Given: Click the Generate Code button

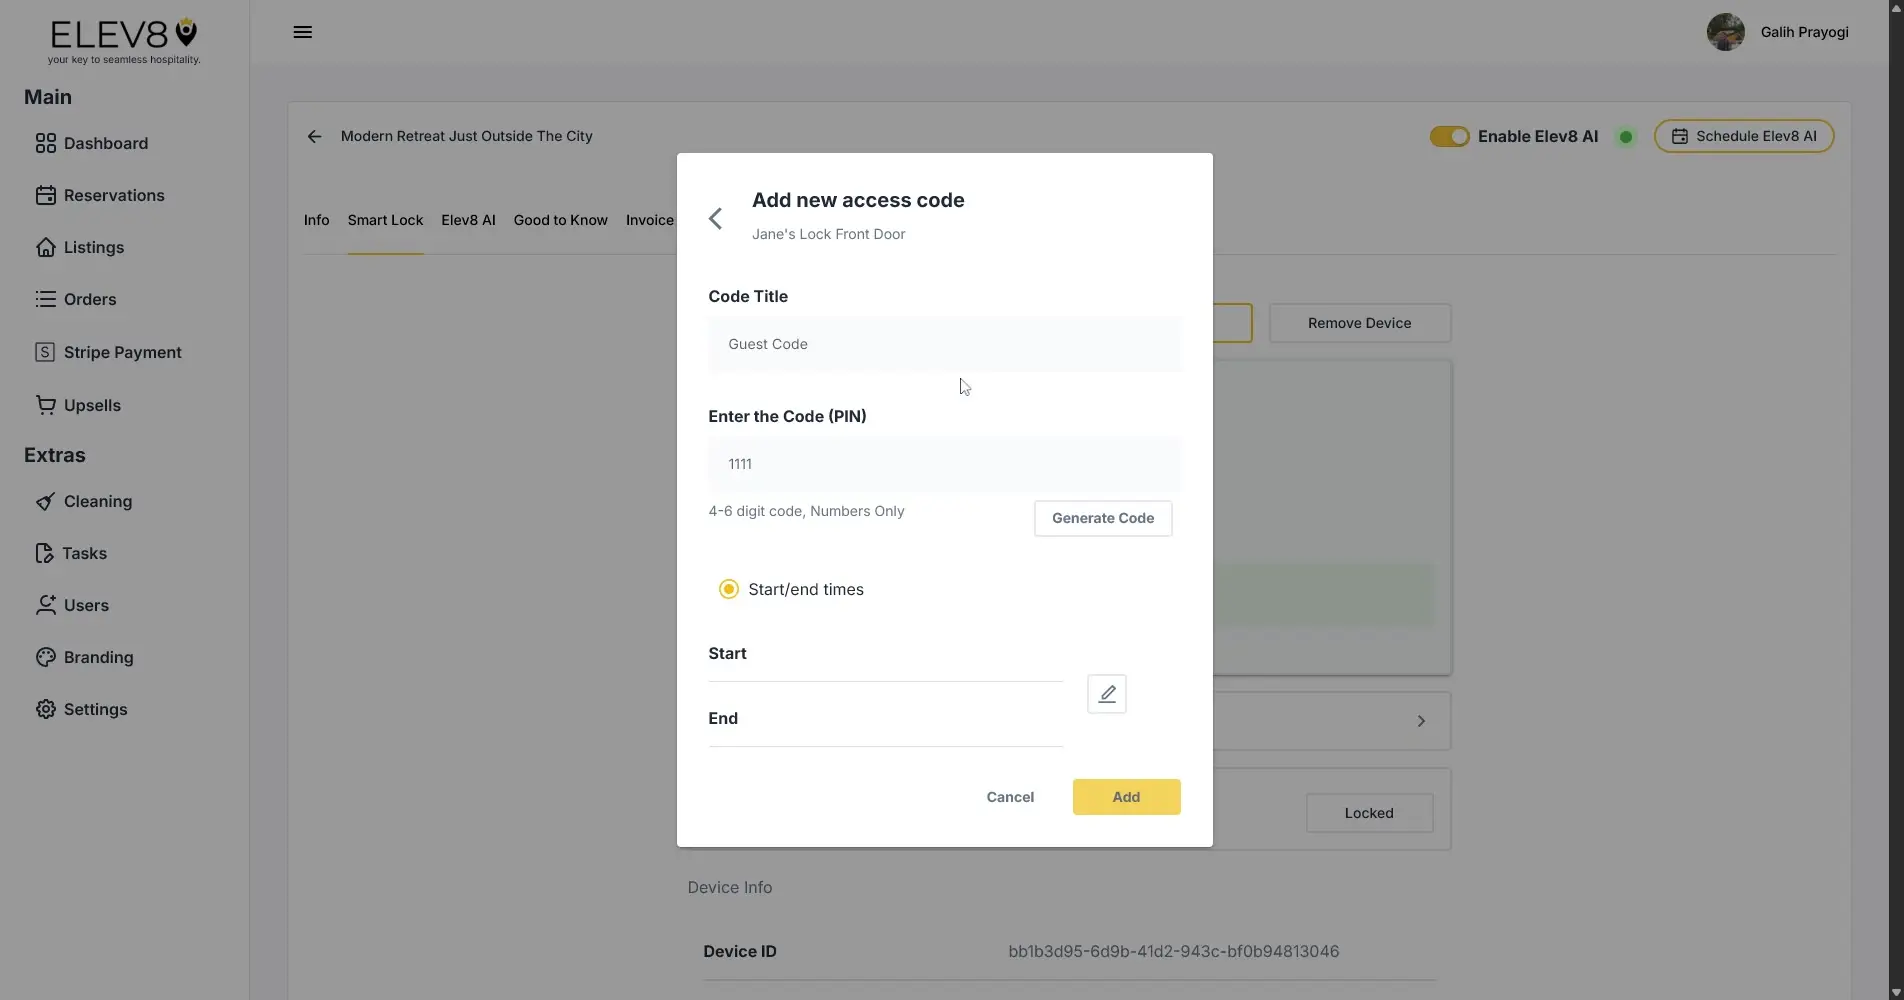Looking at the screenshot, I should 1102,518.
